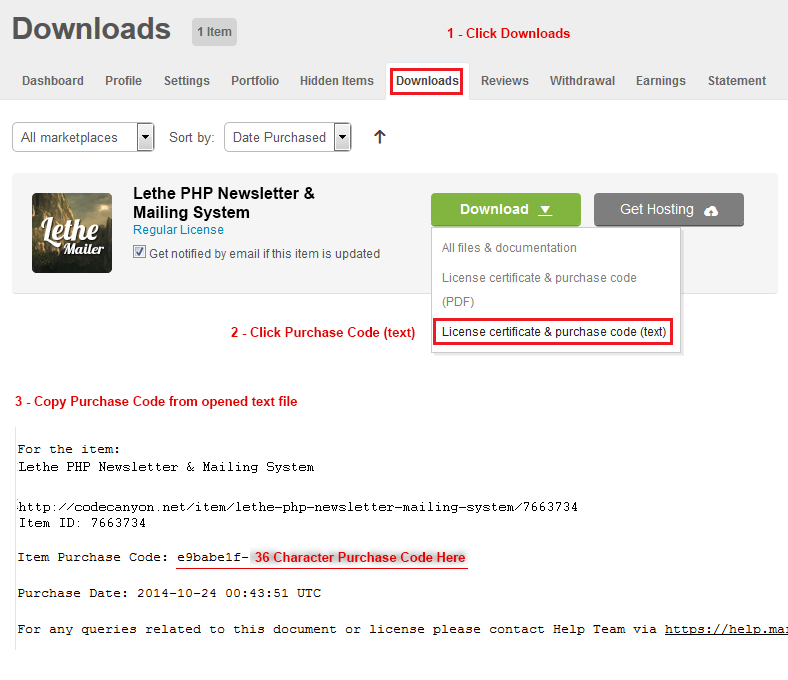The height and width of the screenshot is (680, 788).
Task: Open the Earnings tab
Action: 660,81
